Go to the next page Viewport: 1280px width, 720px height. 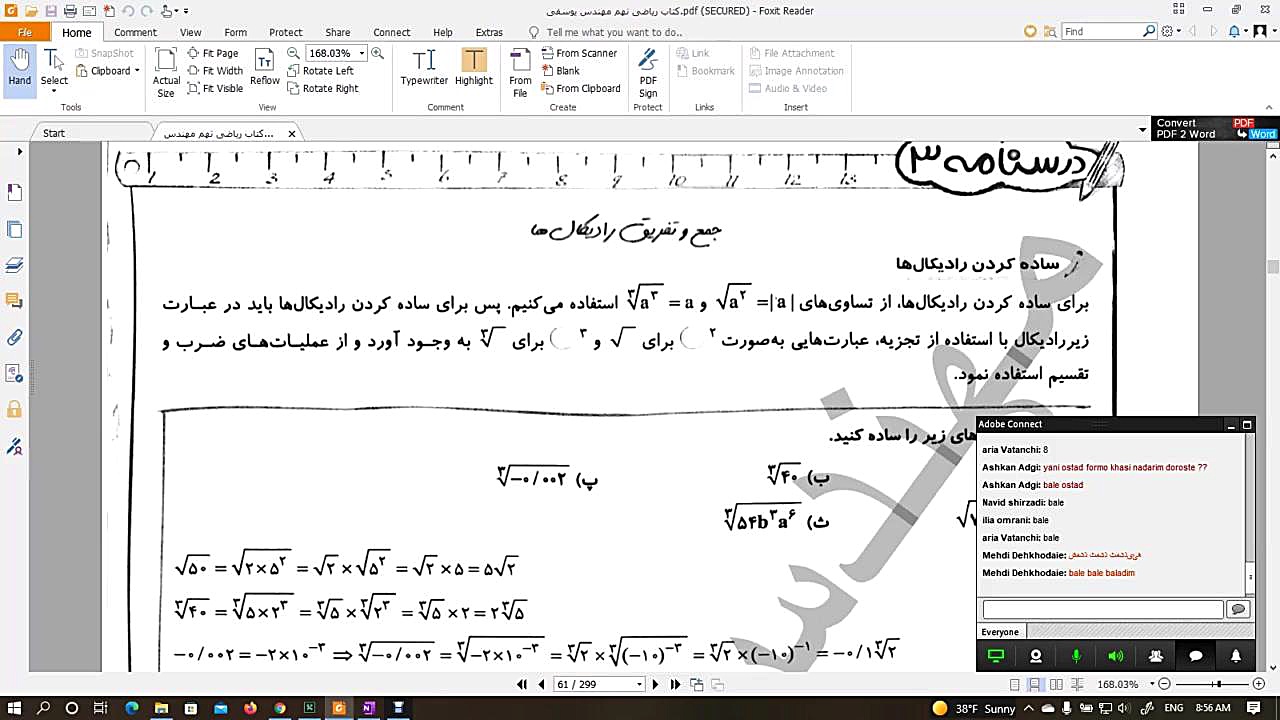[655, 685]
